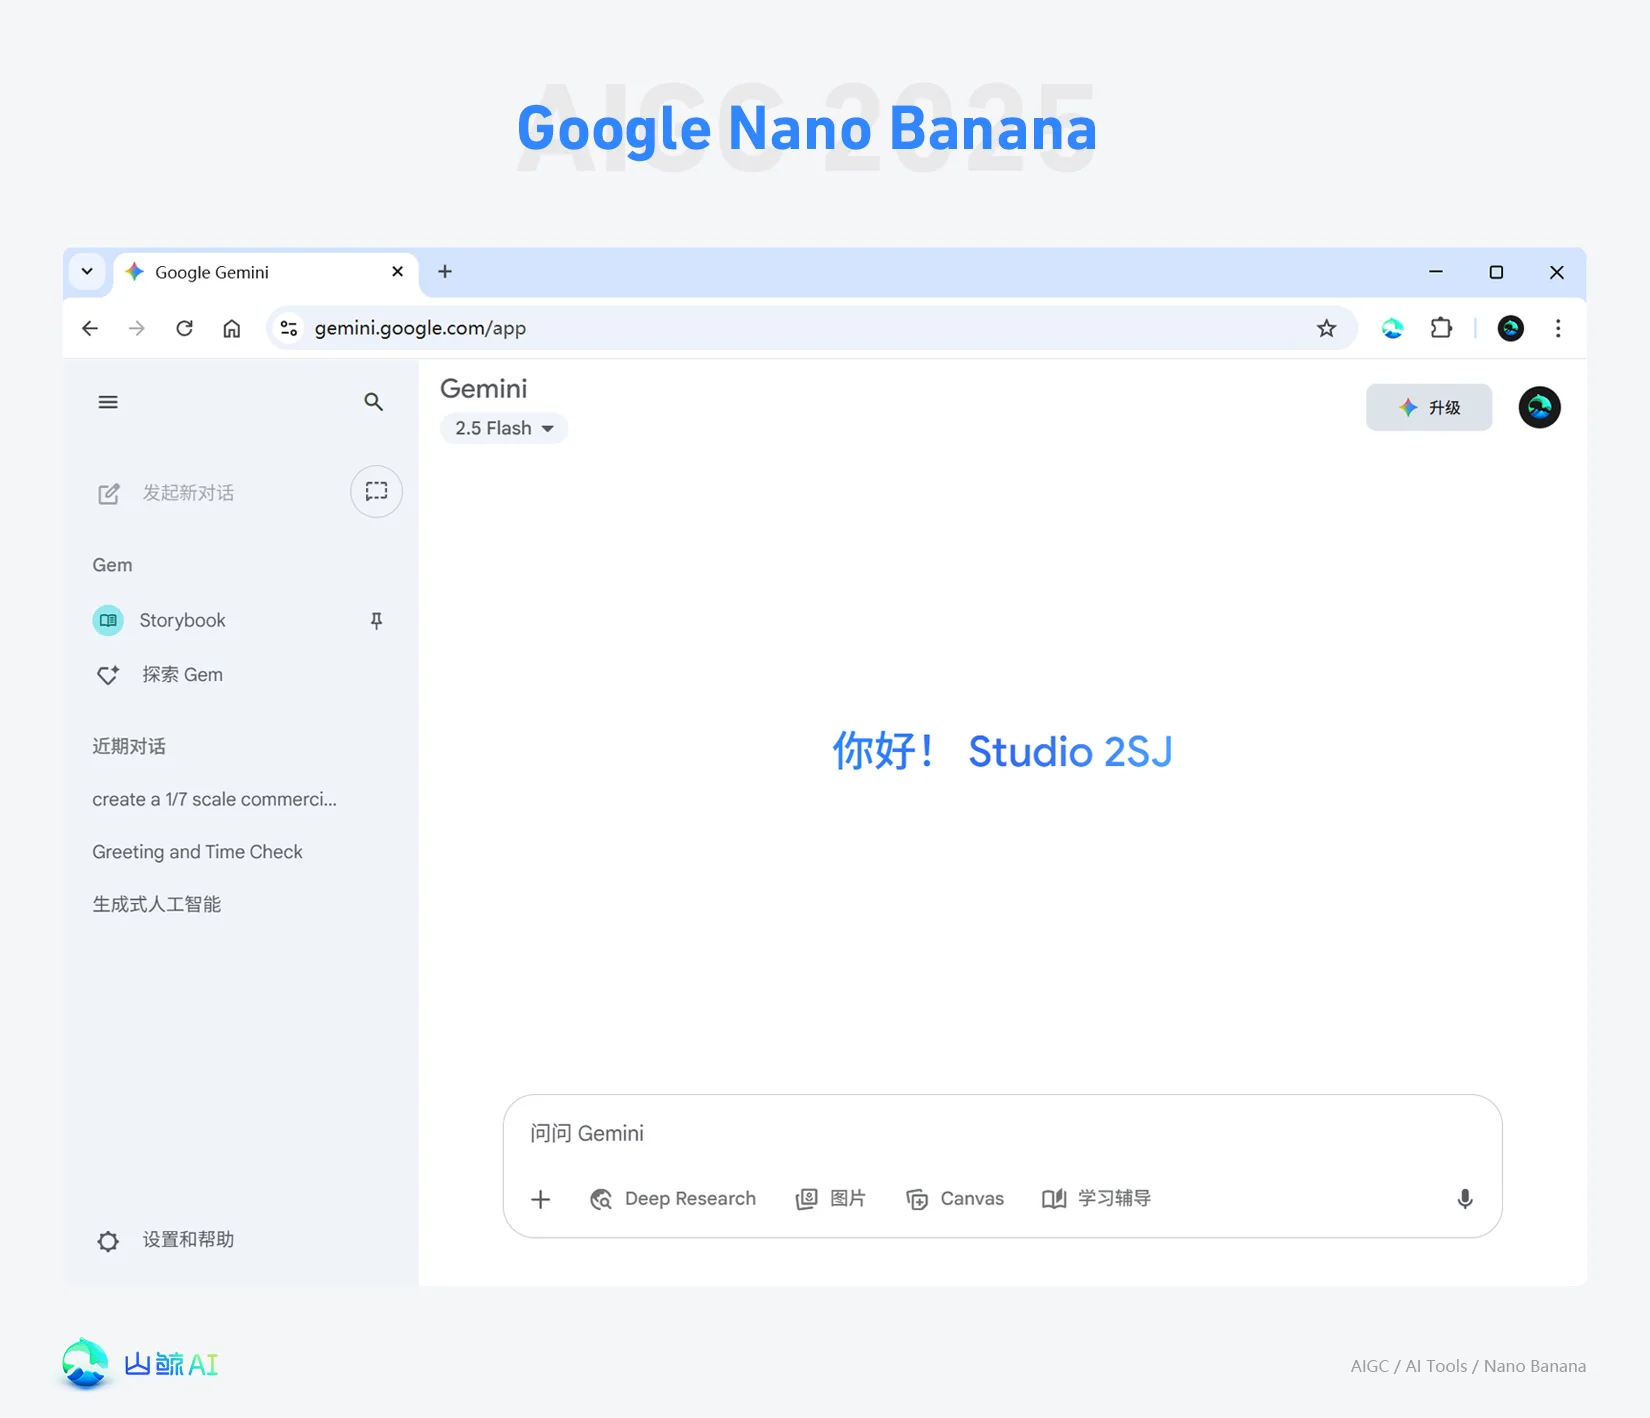The height and width of the screenshot is (1418, 1650).
Task: Select the Canvas tool
Action: tap(954, 1199)
